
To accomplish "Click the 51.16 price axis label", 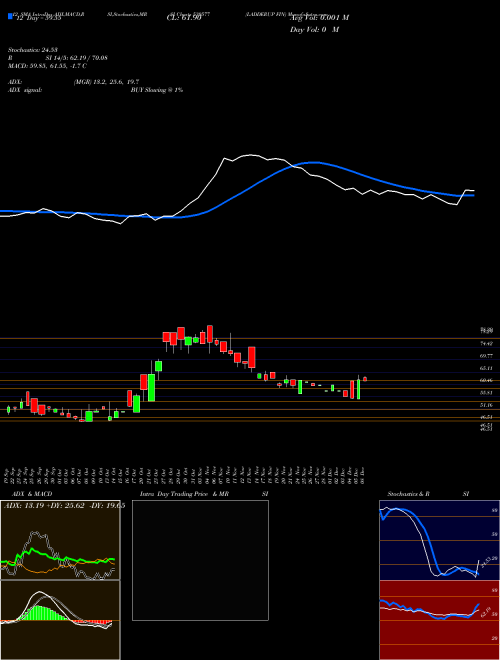I will [487, 405].
